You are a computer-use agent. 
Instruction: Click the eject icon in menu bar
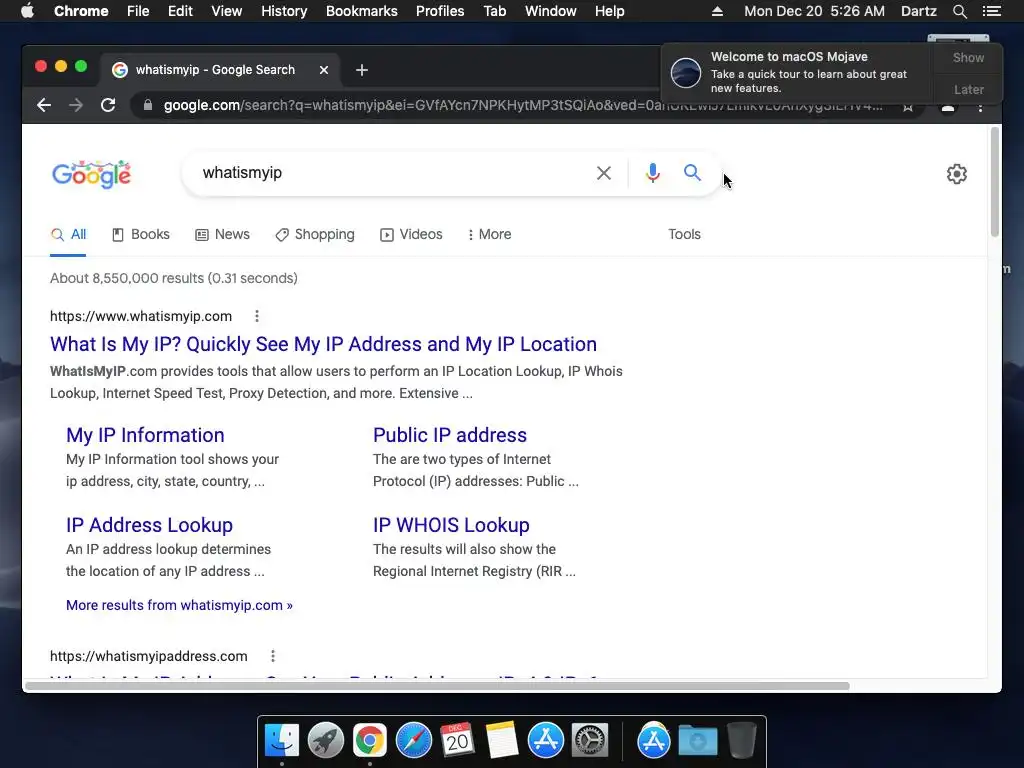pyautogui.click(x=717, y=11)
